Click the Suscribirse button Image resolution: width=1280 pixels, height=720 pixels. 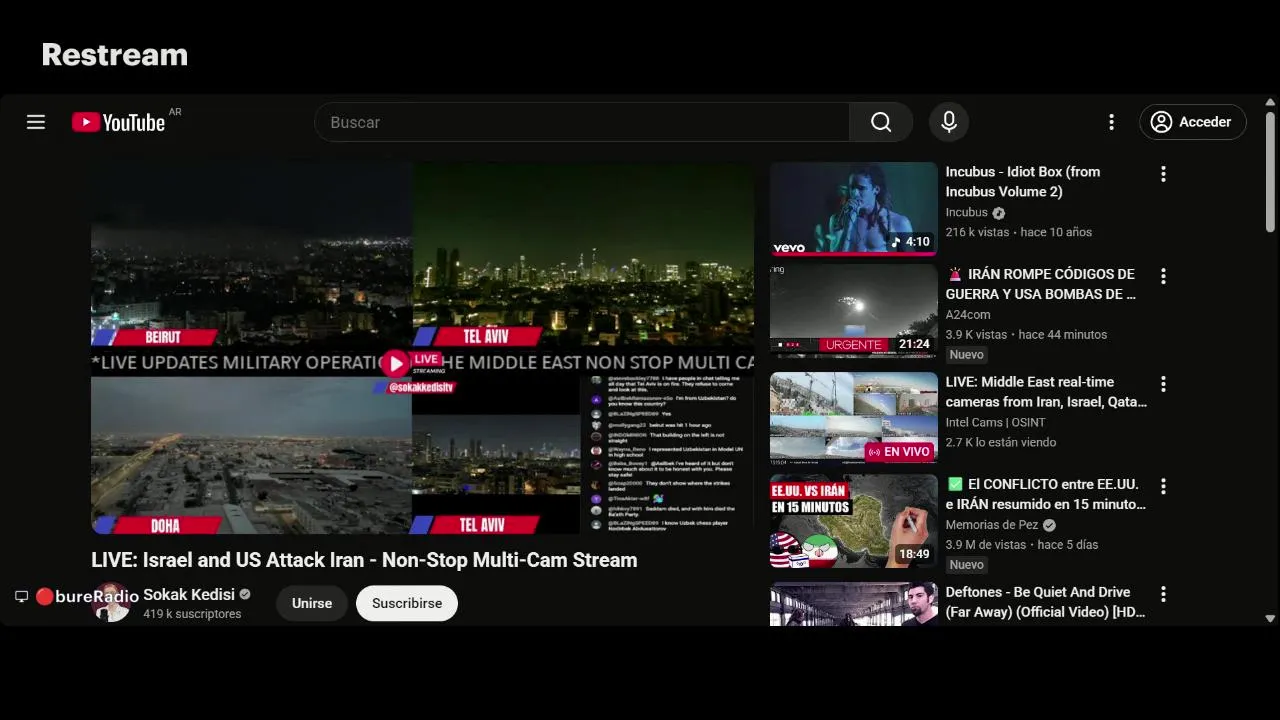pos(407,603)
